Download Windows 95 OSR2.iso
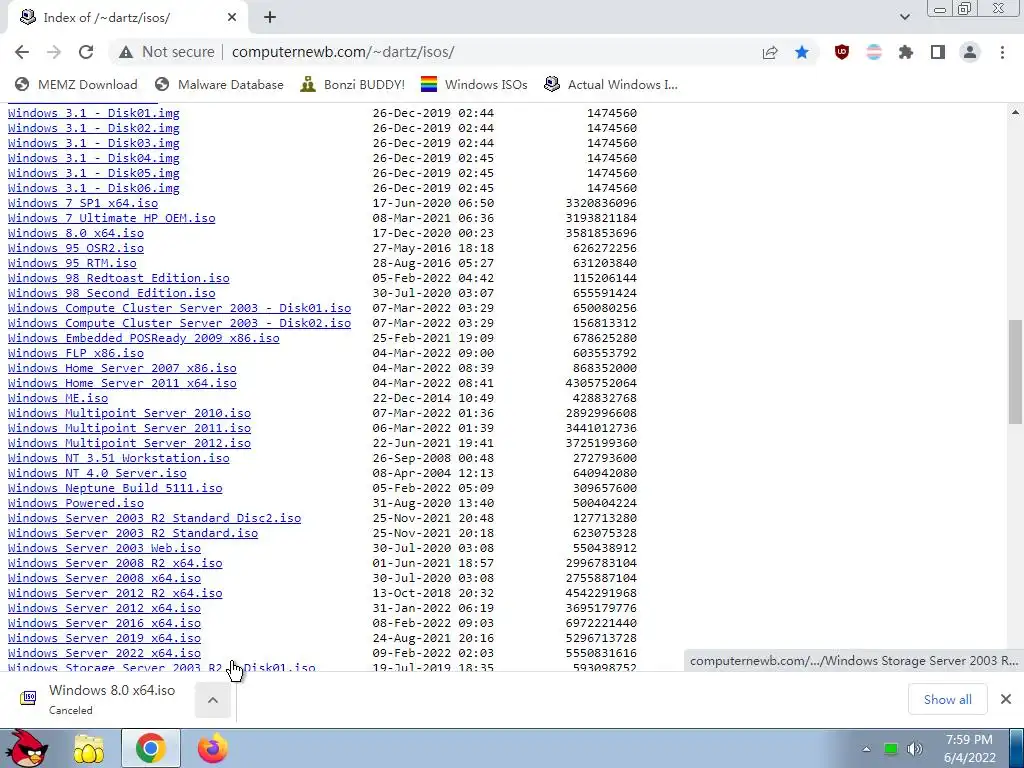Screen dimensions: 1024x768 pos(76,248)
